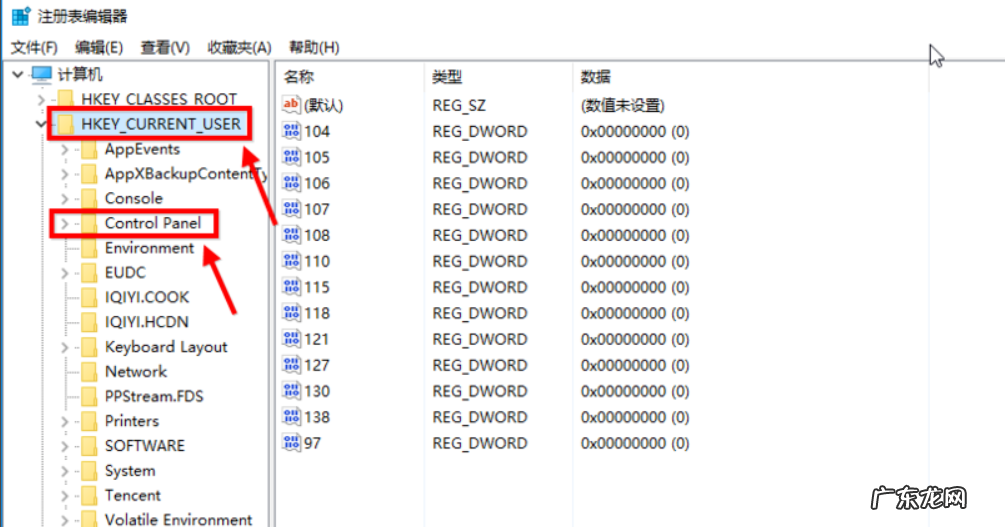The image size is (1005, 527).
Task: Select the PPStream.FDS key
Action: pos(154,396)
